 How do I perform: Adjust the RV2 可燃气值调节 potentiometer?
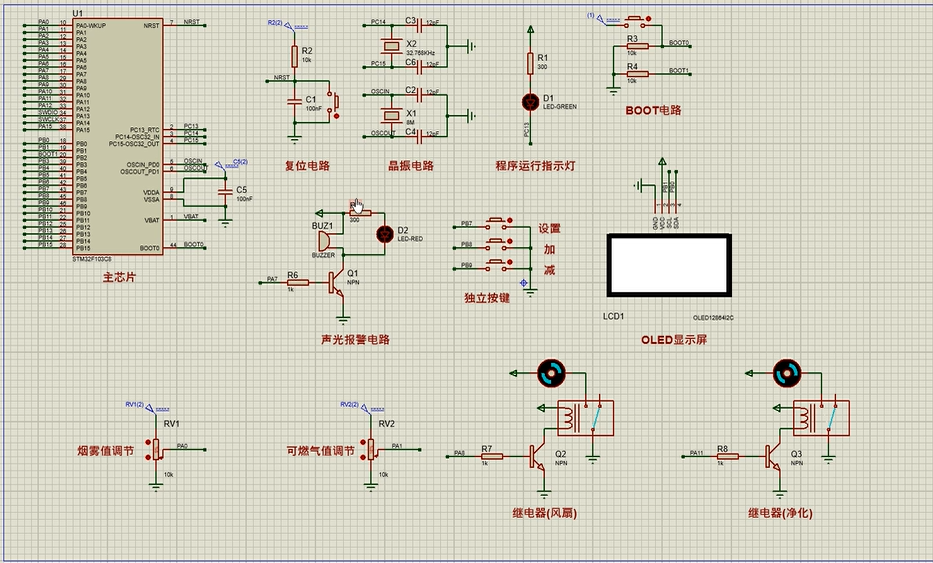coord(371,449)
